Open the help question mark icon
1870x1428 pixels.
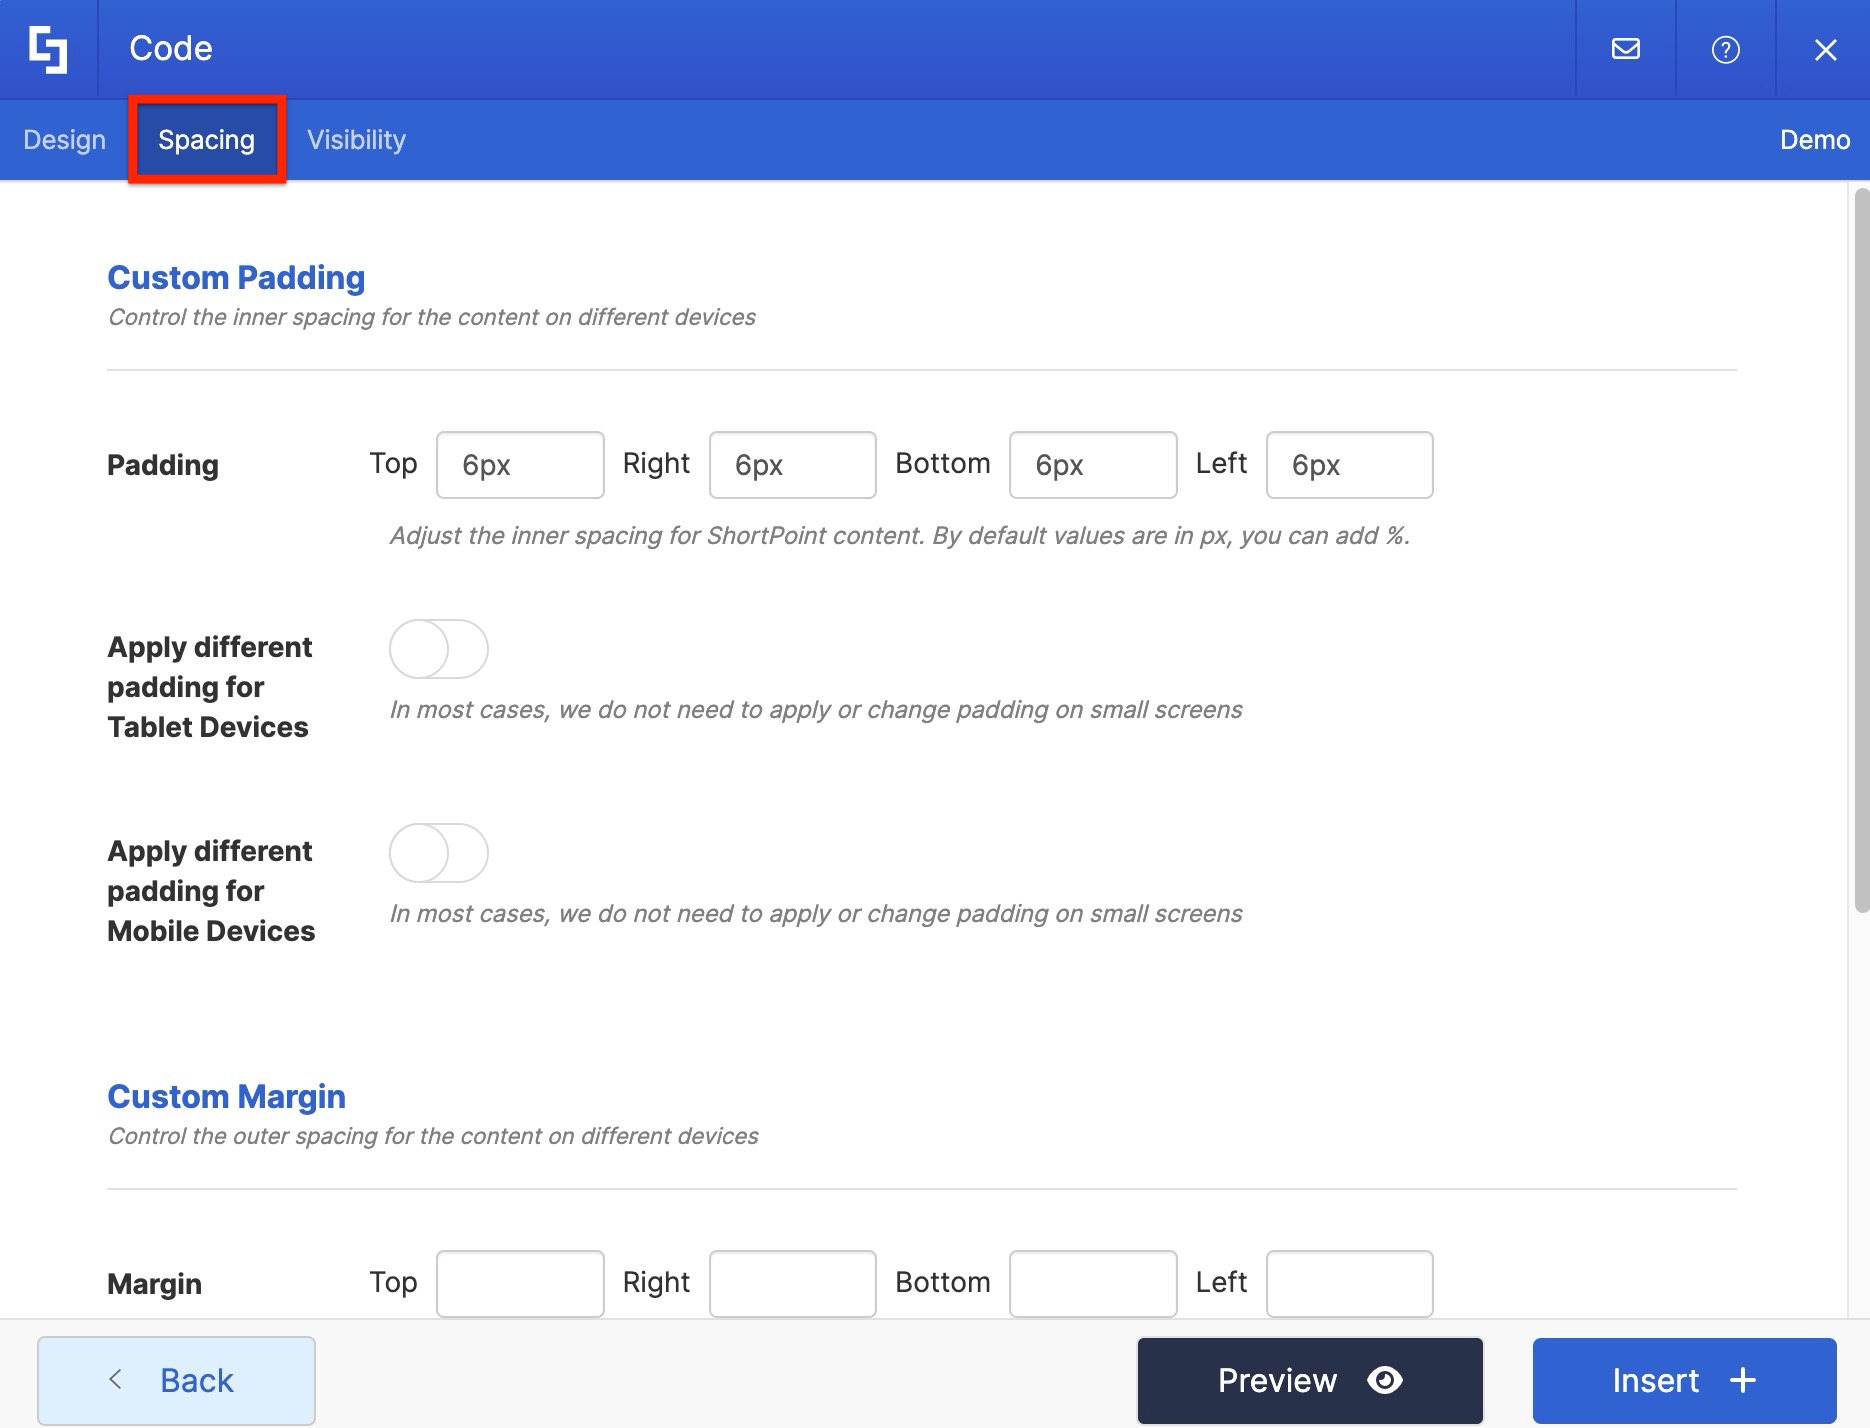point(1726,49)
